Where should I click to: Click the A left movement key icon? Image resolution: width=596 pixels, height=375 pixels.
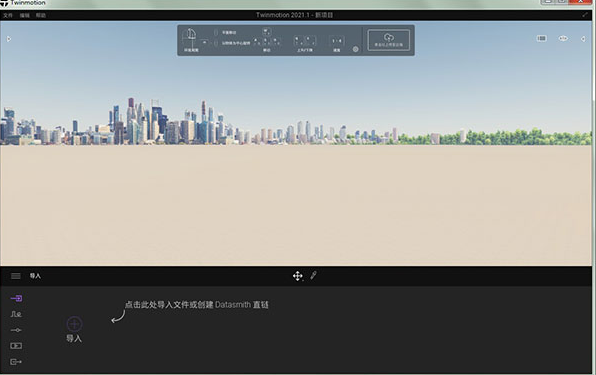coord(256,41)
